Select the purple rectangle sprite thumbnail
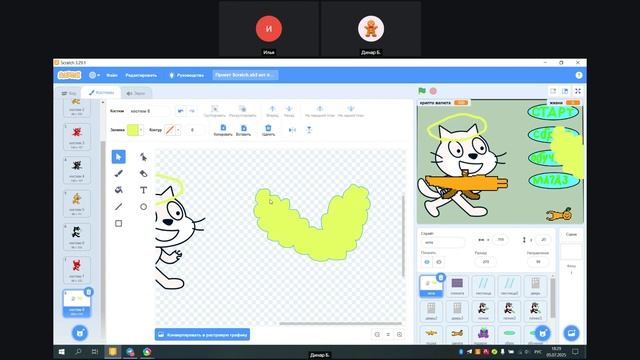 457,286
